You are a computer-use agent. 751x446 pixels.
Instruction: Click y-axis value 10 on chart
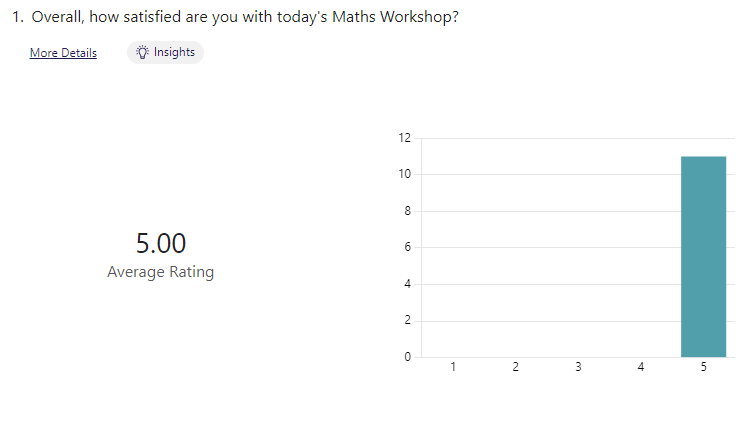tap(405, 174)
